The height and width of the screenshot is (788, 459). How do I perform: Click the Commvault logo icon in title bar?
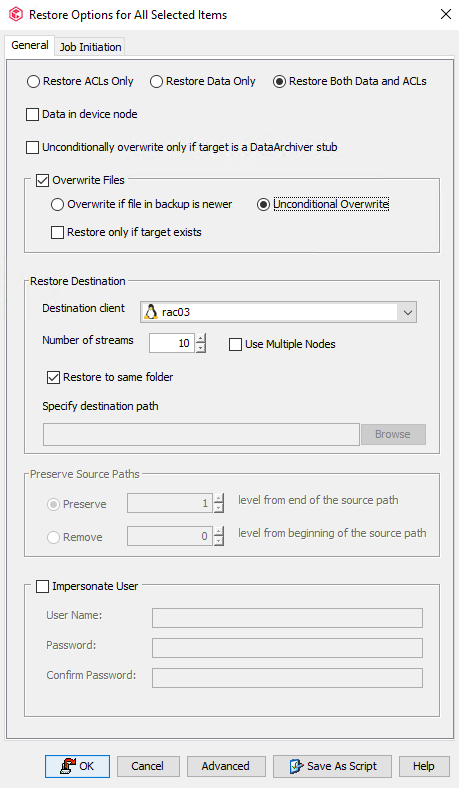[16, 15]
